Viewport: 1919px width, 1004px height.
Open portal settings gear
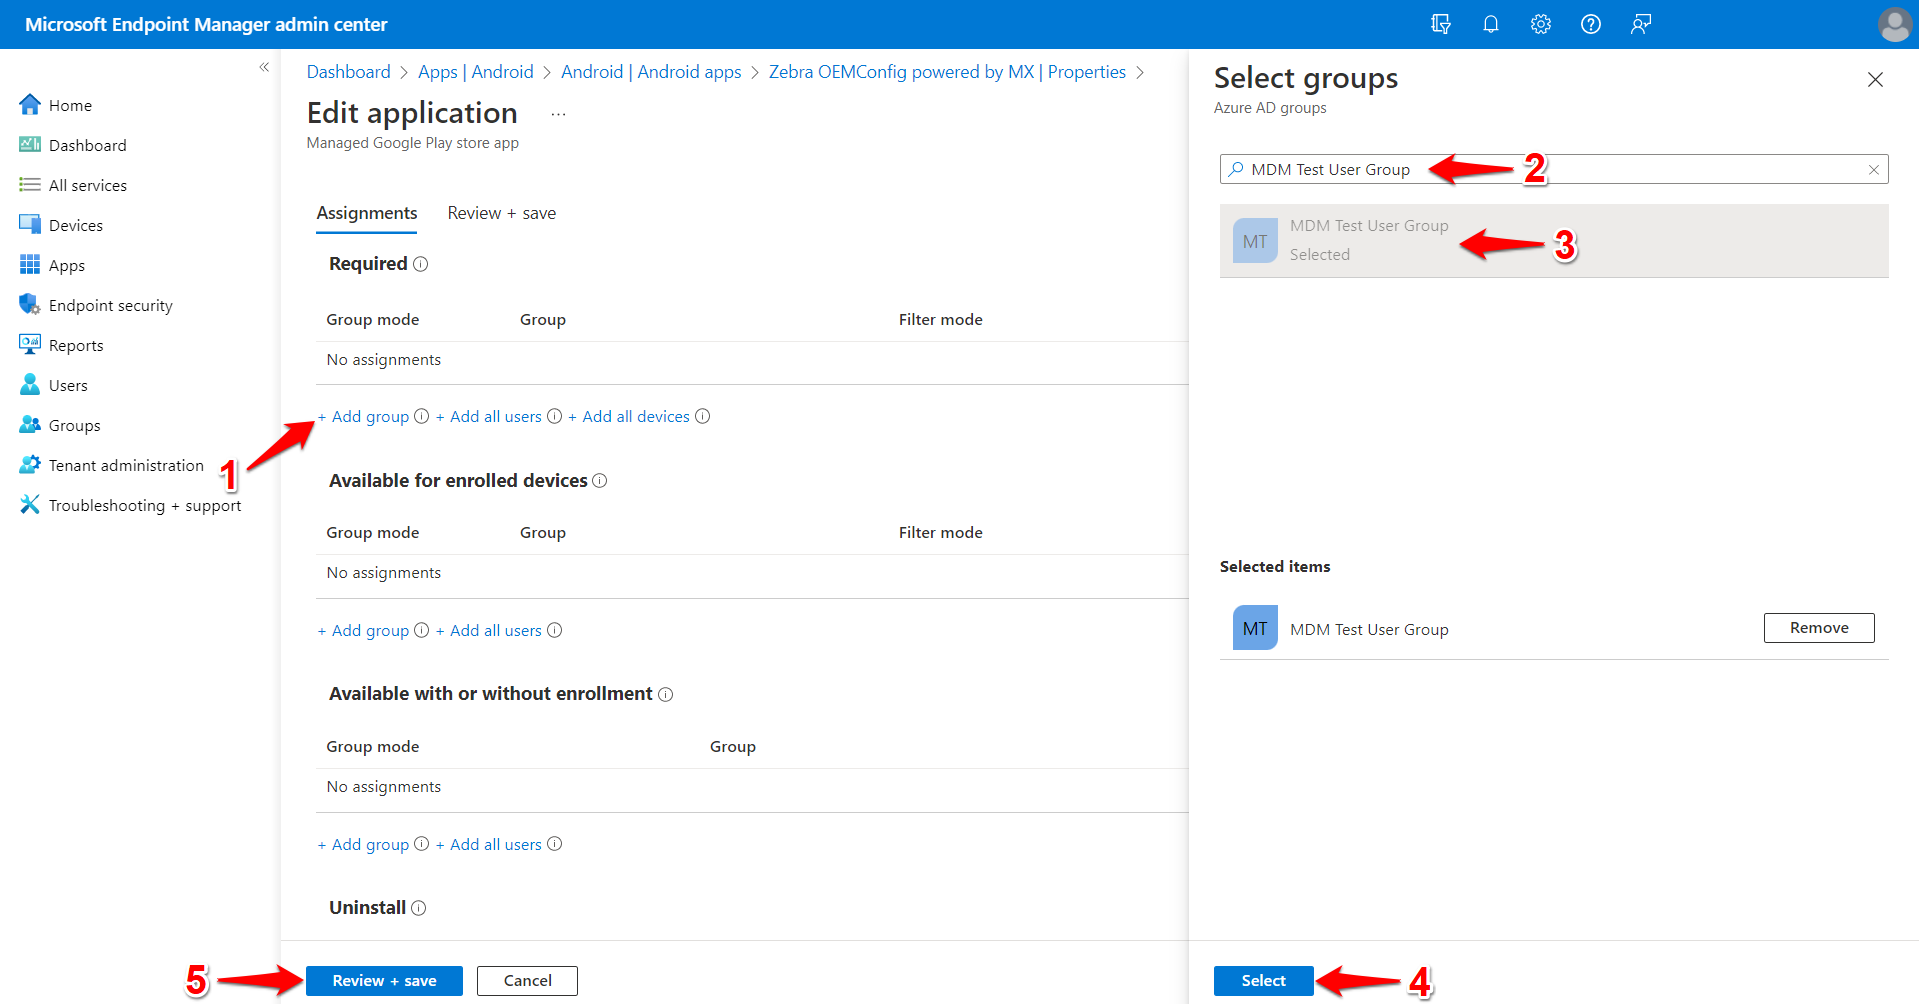1540,24
